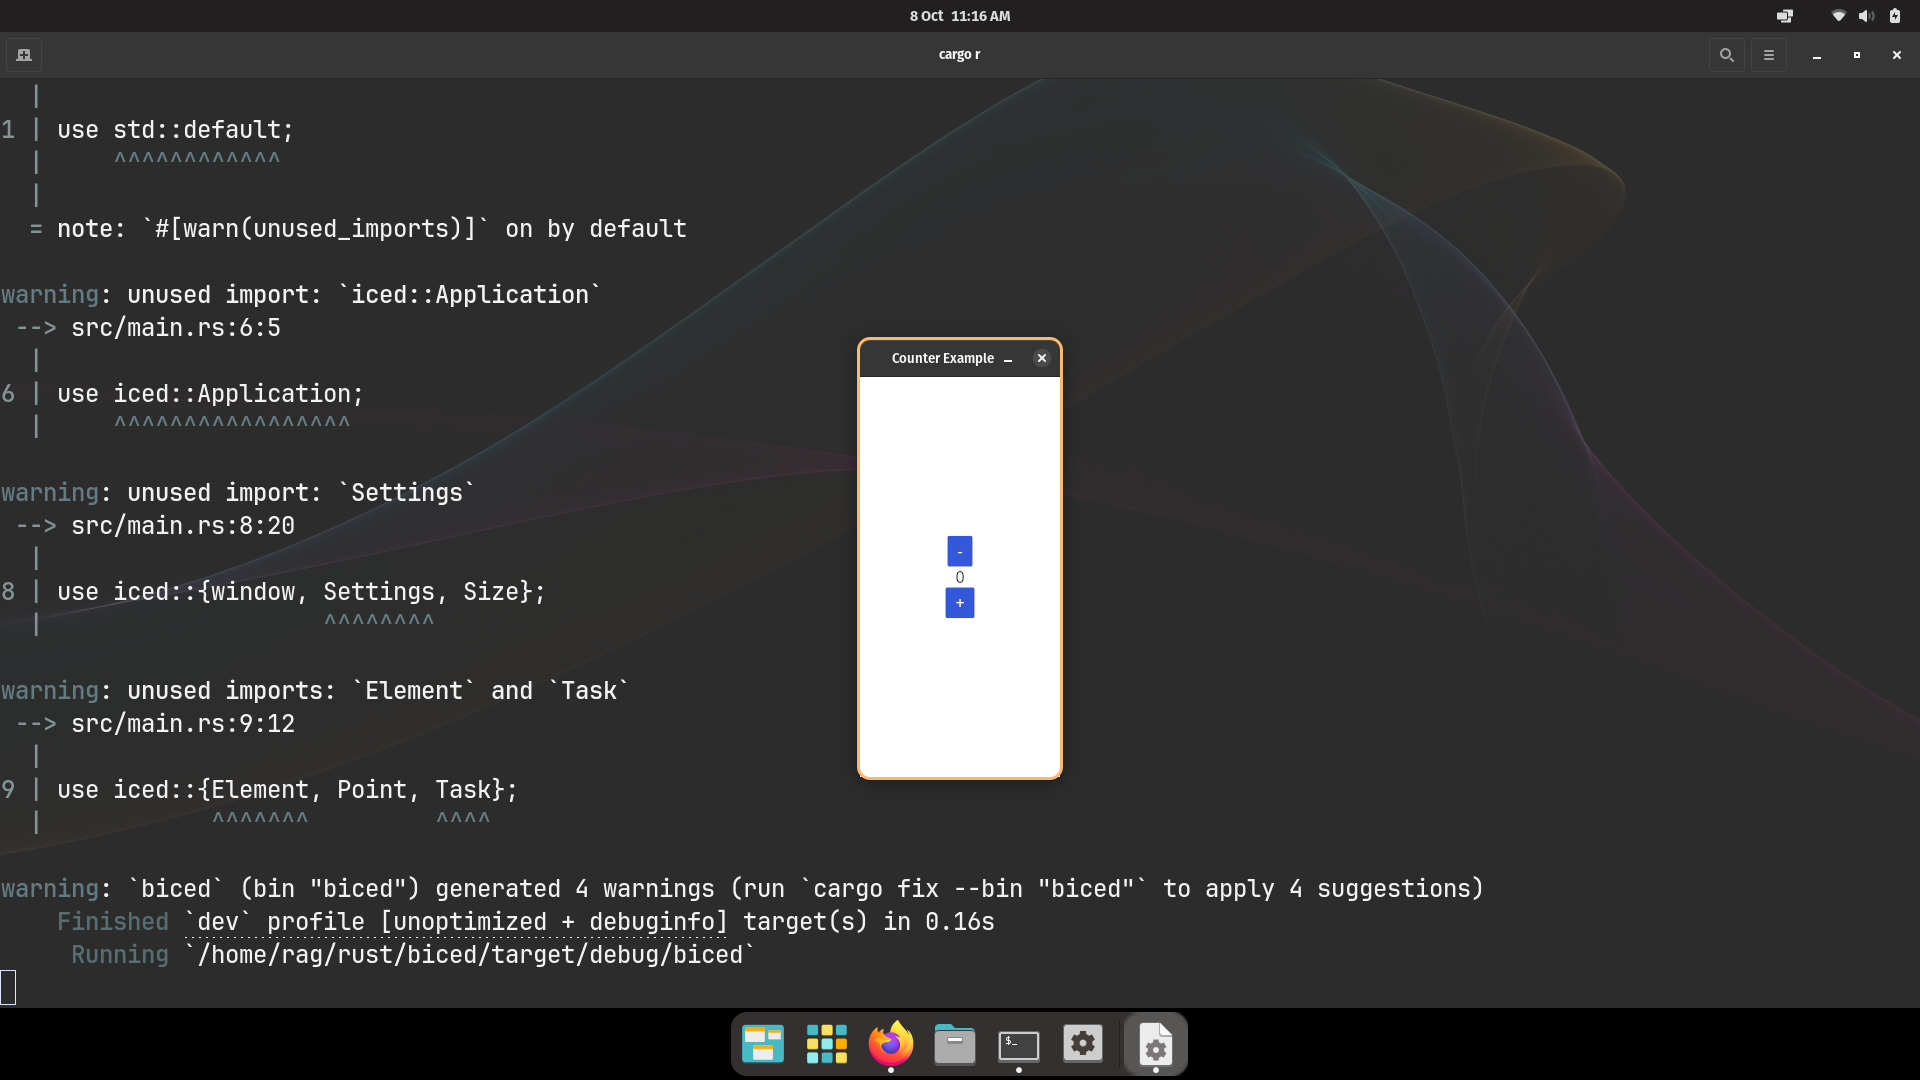
Task: Click the volume icon in the system tray
Action: [x=1866, y=16]
